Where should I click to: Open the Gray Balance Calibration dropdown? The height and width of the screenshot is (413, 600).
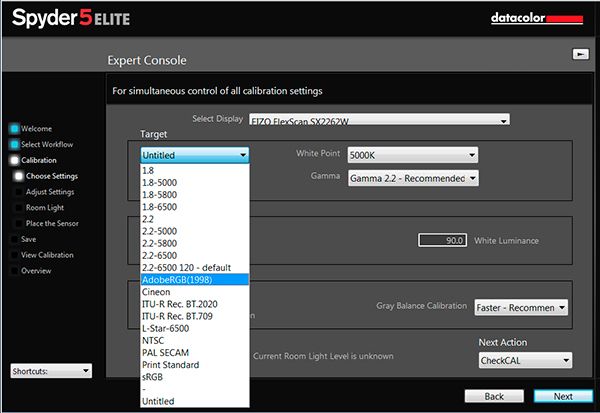[521, 307]
